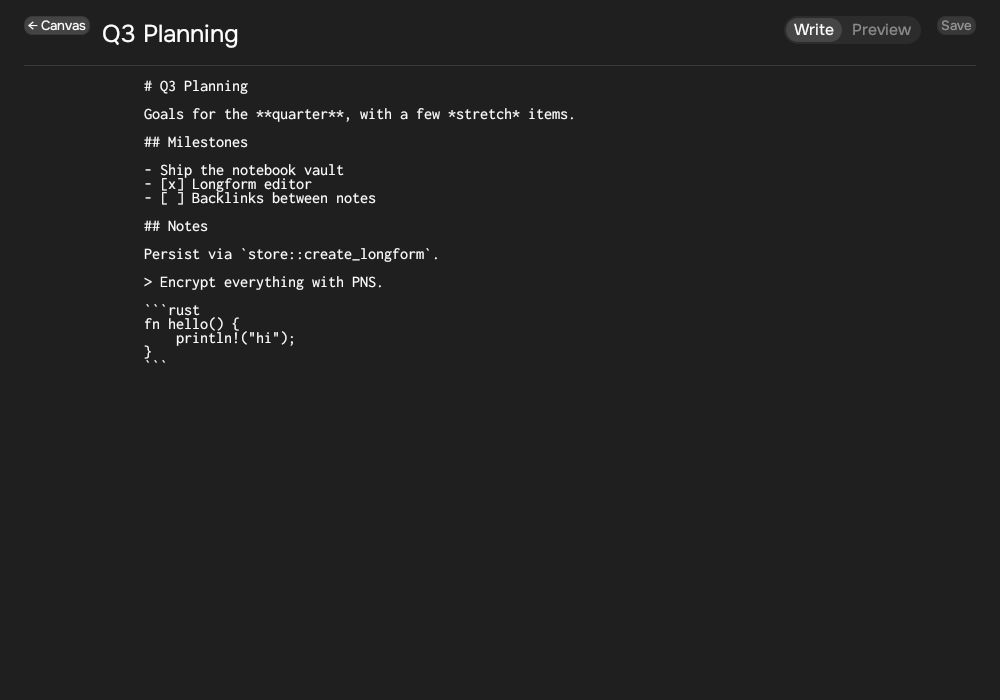Click the ```rust code fence line
The height and width of the screenshot is (700, 1000).
(x=172, y=310)
